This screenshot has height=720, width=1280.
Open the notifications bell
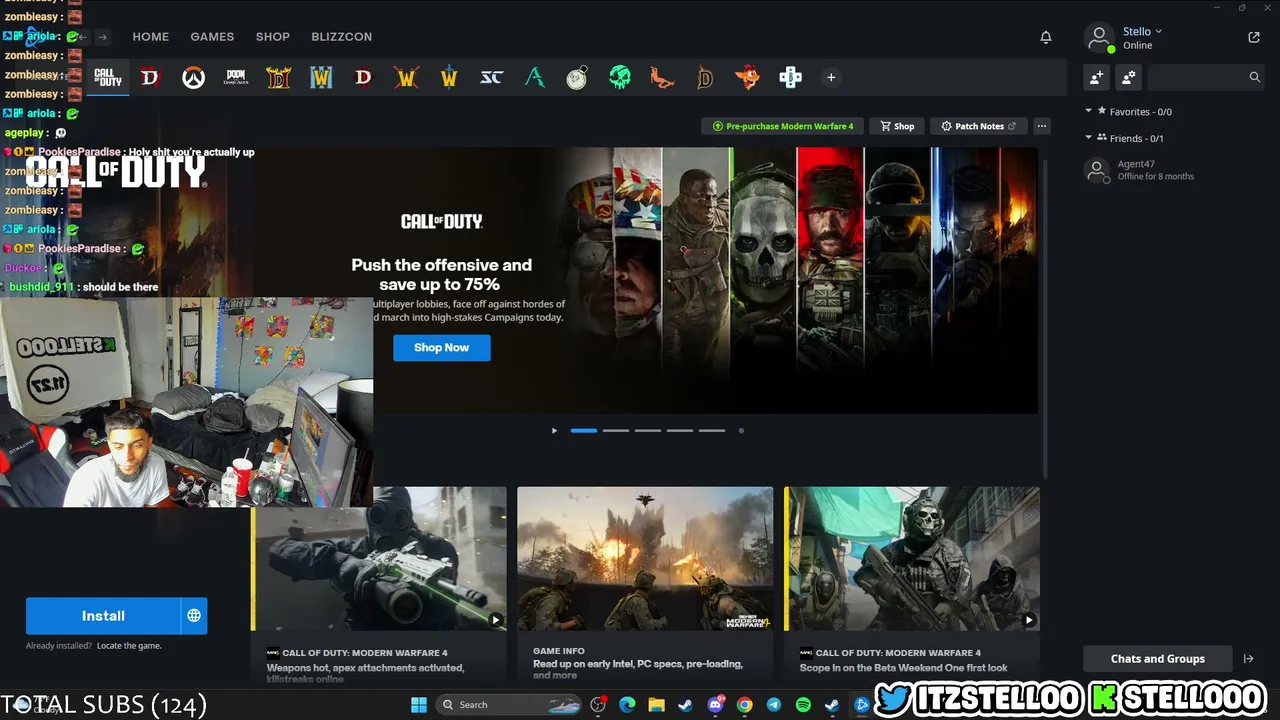point(1046,37)
